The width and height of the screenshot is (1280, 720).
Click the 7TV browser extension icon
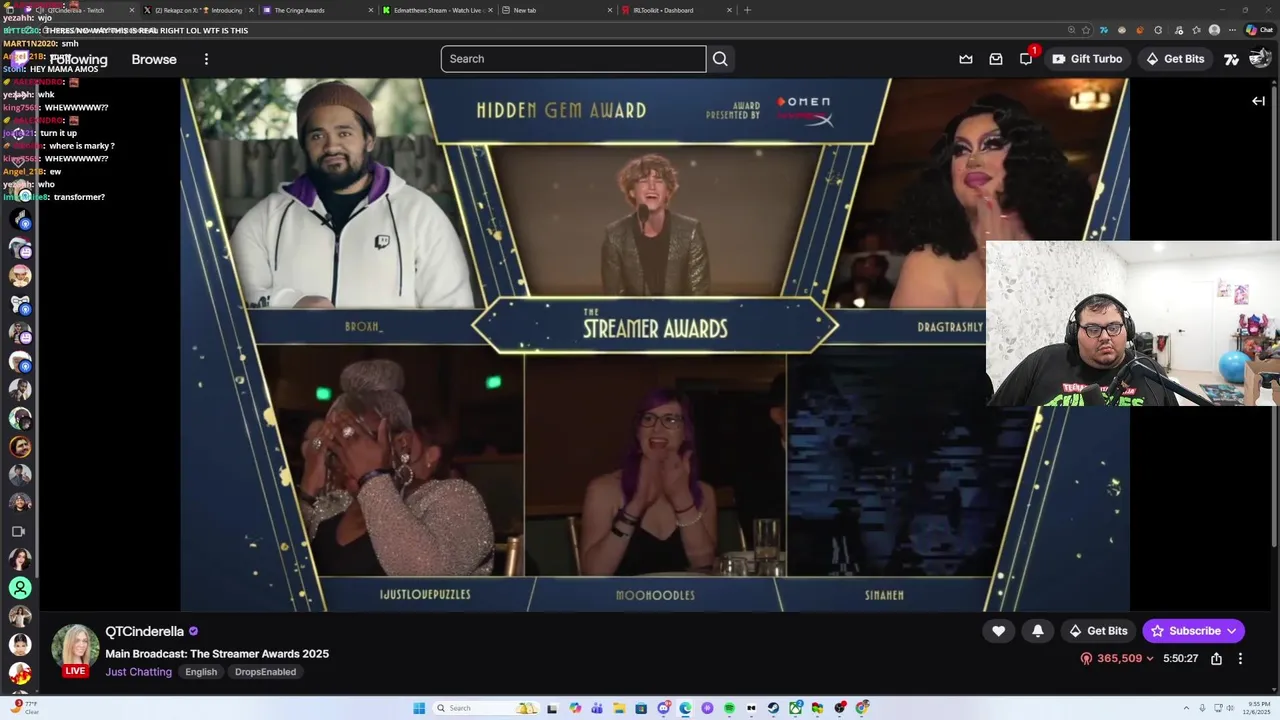click(x=1104, y=30)
